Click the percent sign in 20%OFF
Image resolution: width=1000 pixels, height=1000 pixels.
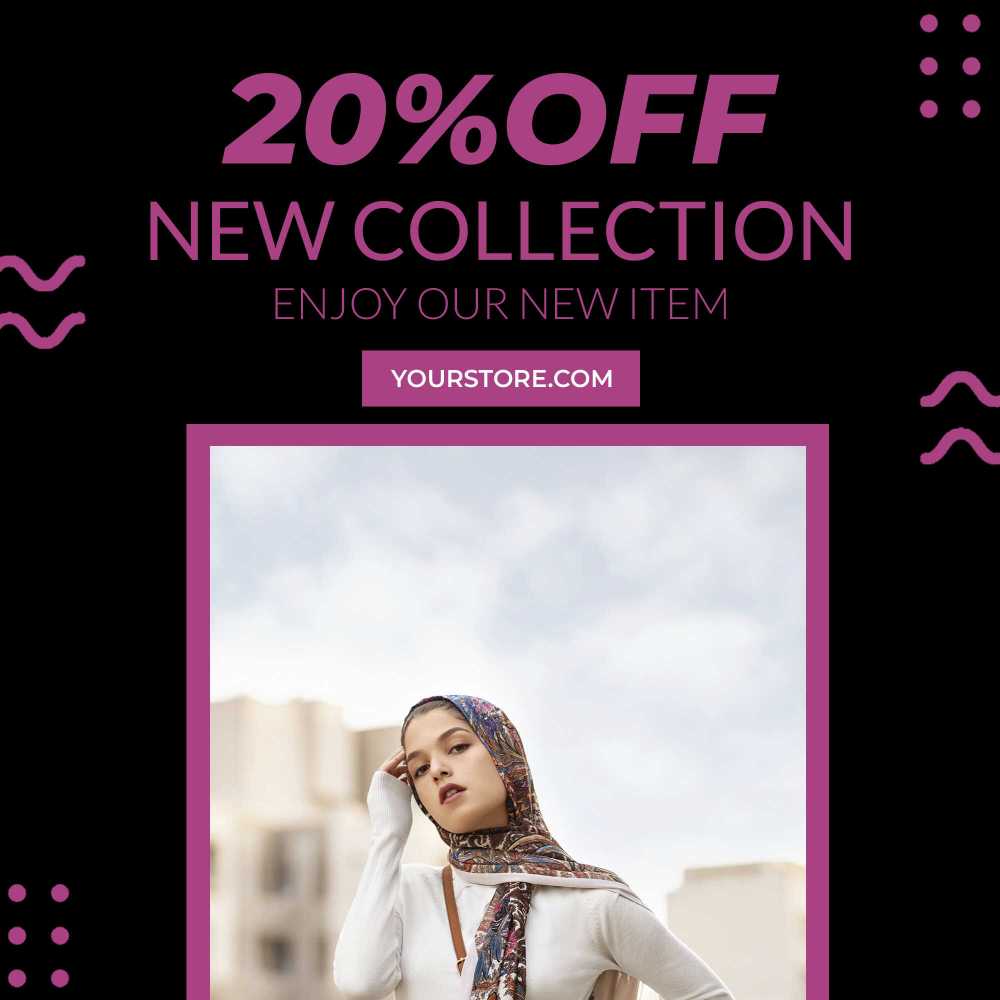coord(440,119)
